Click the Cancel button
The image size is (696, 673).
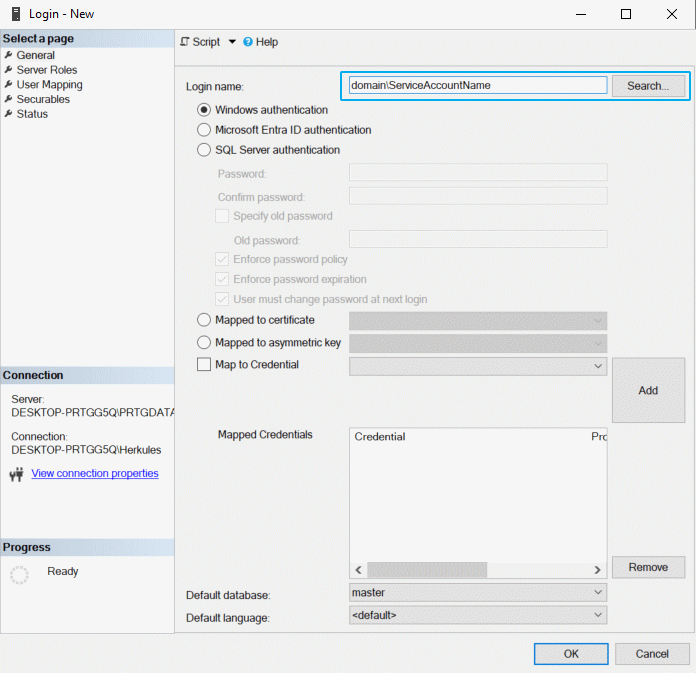(x=652, y=653)
